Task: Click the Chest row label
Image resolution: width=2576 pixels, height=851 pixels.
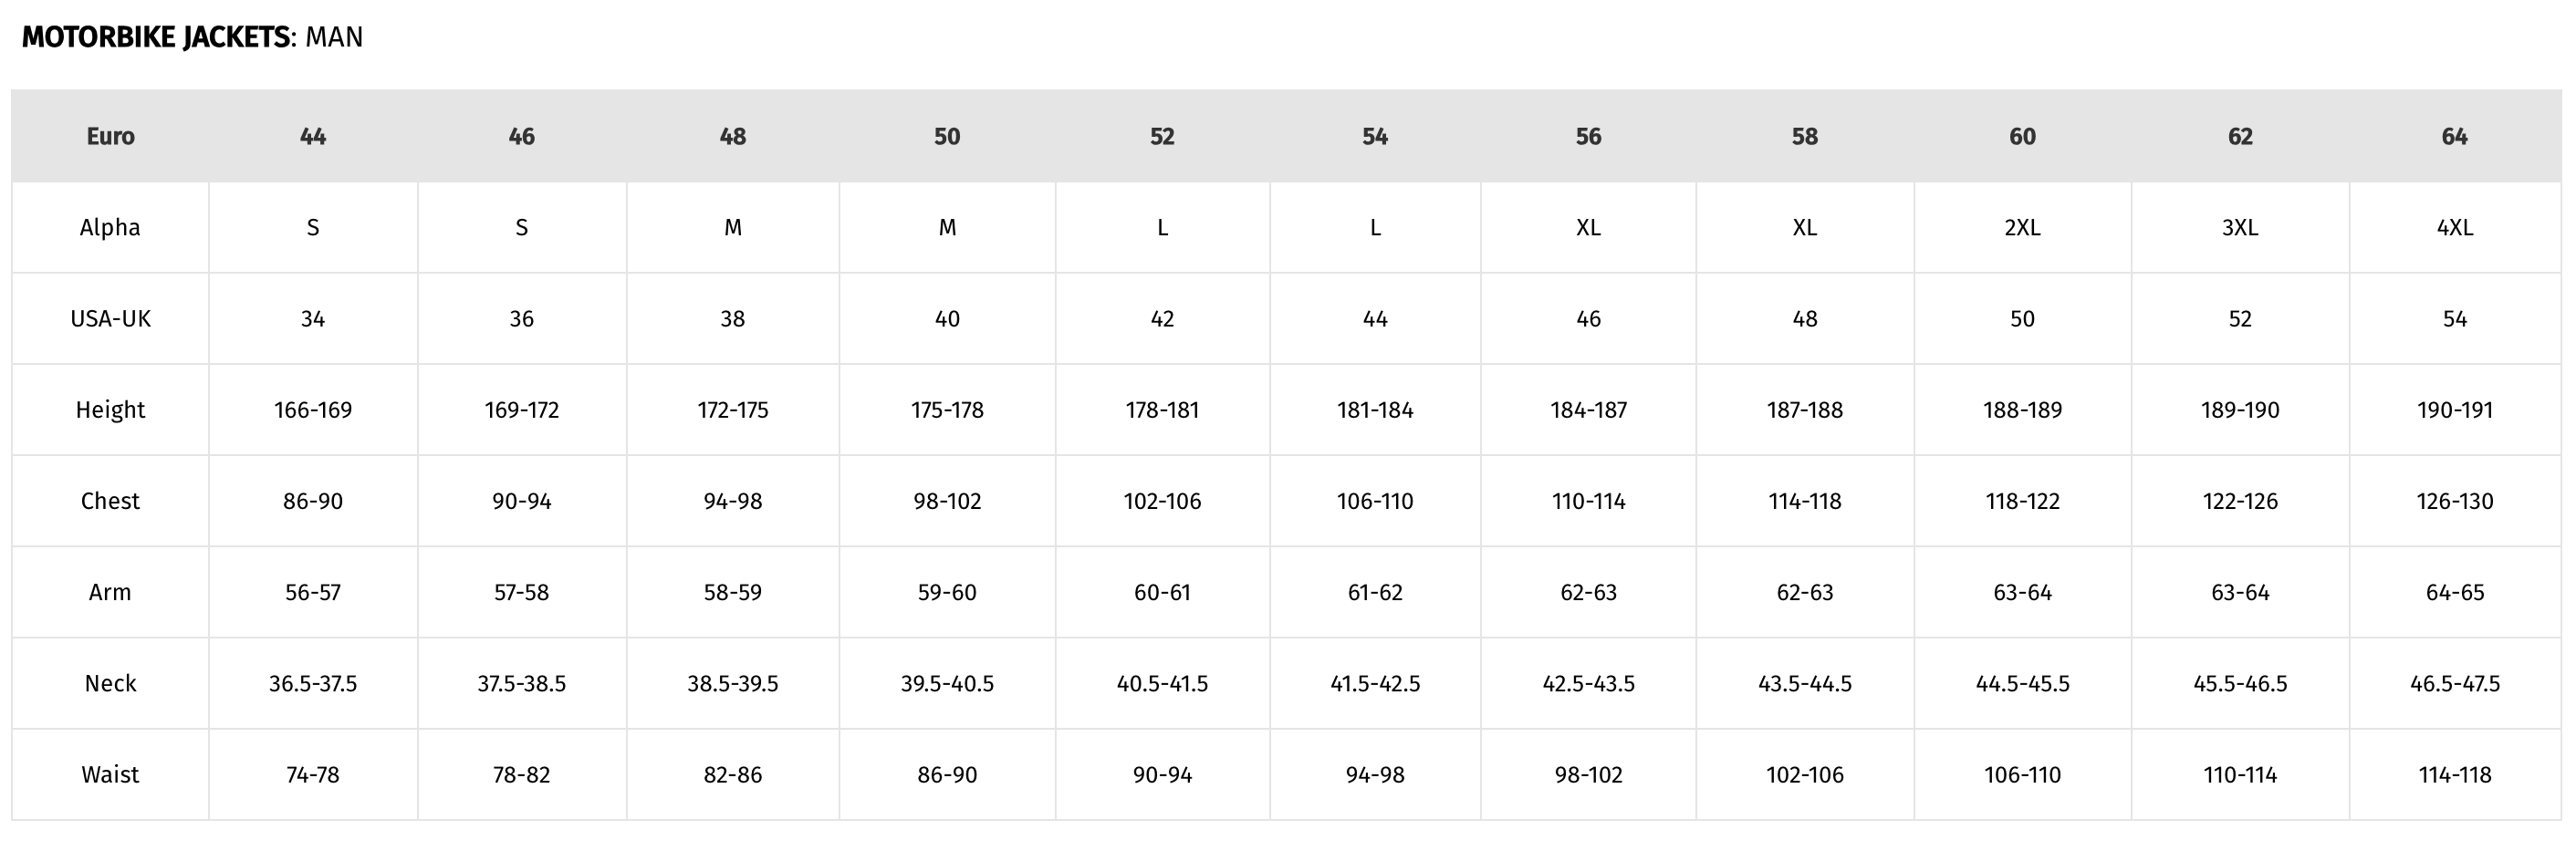Action: [110, 500]
